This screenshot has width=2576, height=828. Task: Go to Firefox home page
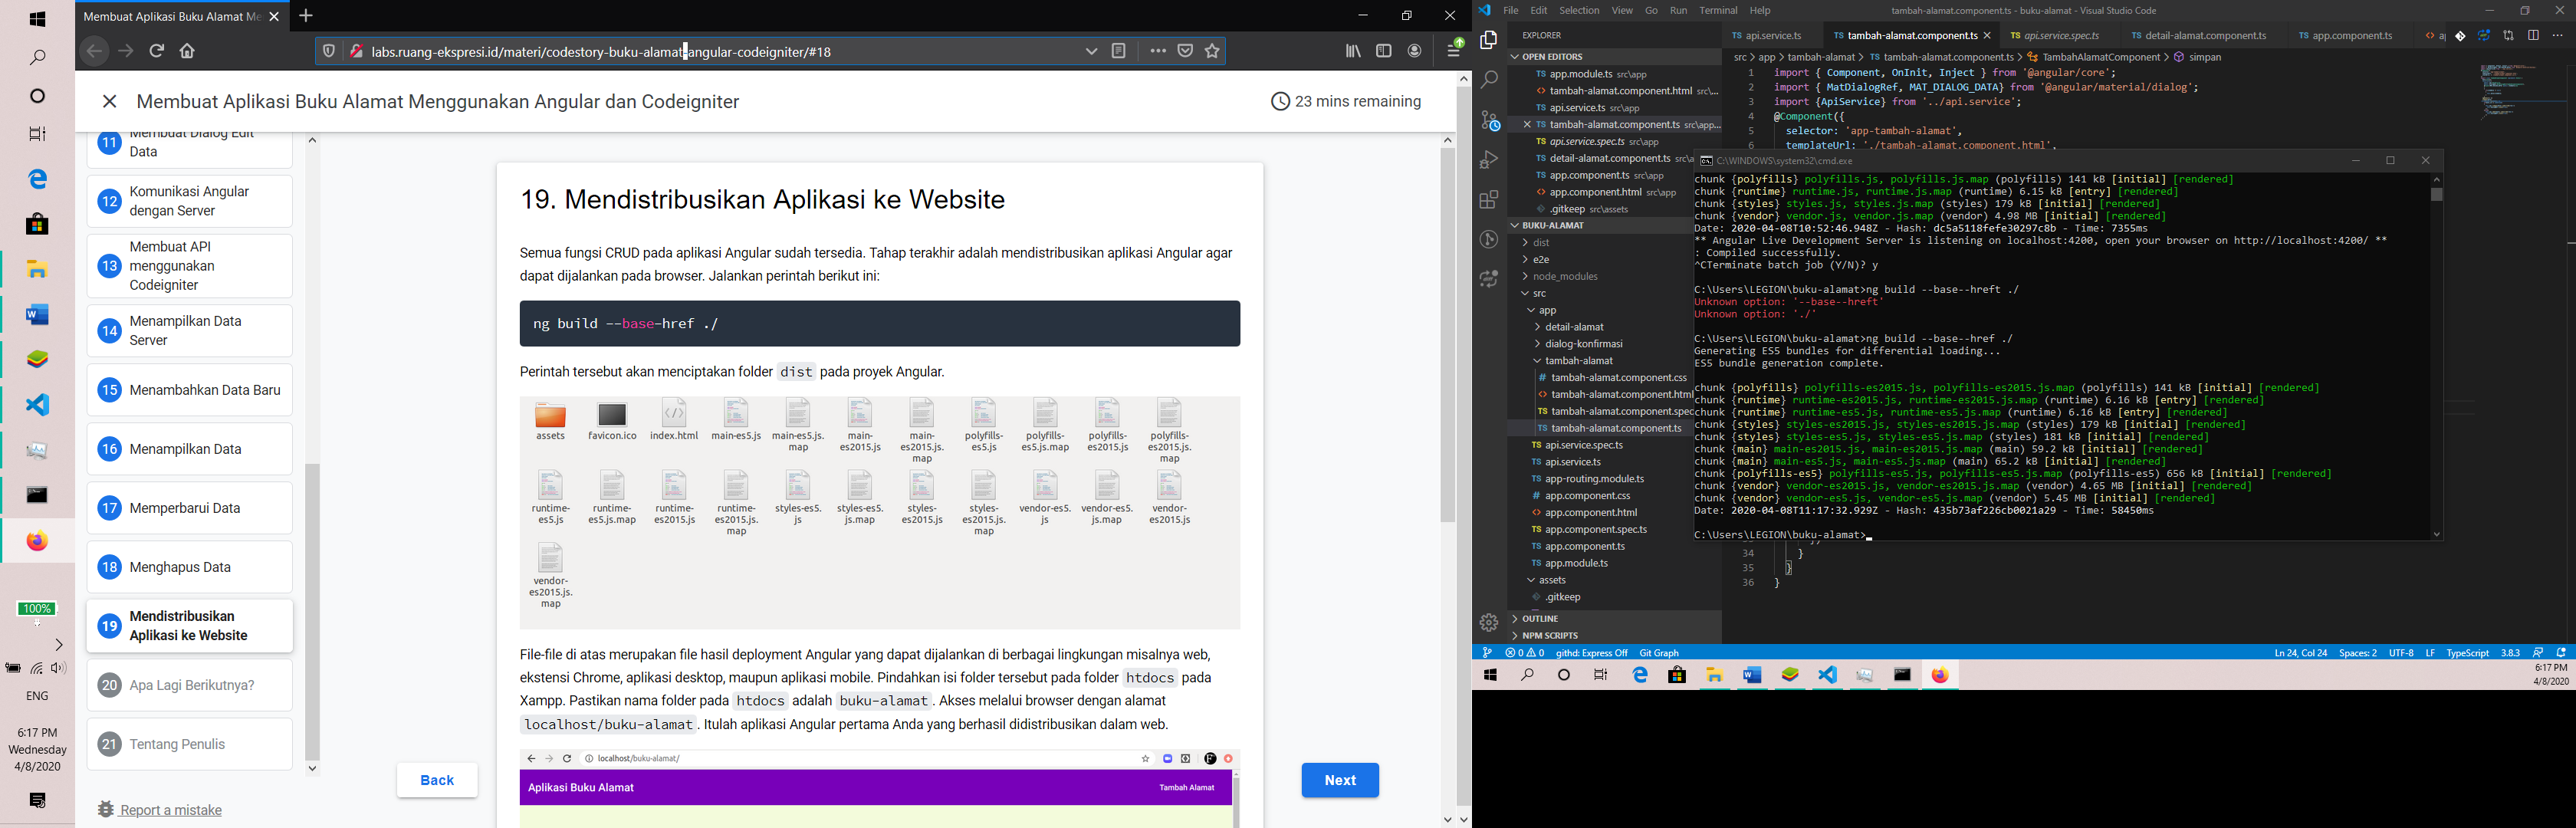[x=187, y=51]
